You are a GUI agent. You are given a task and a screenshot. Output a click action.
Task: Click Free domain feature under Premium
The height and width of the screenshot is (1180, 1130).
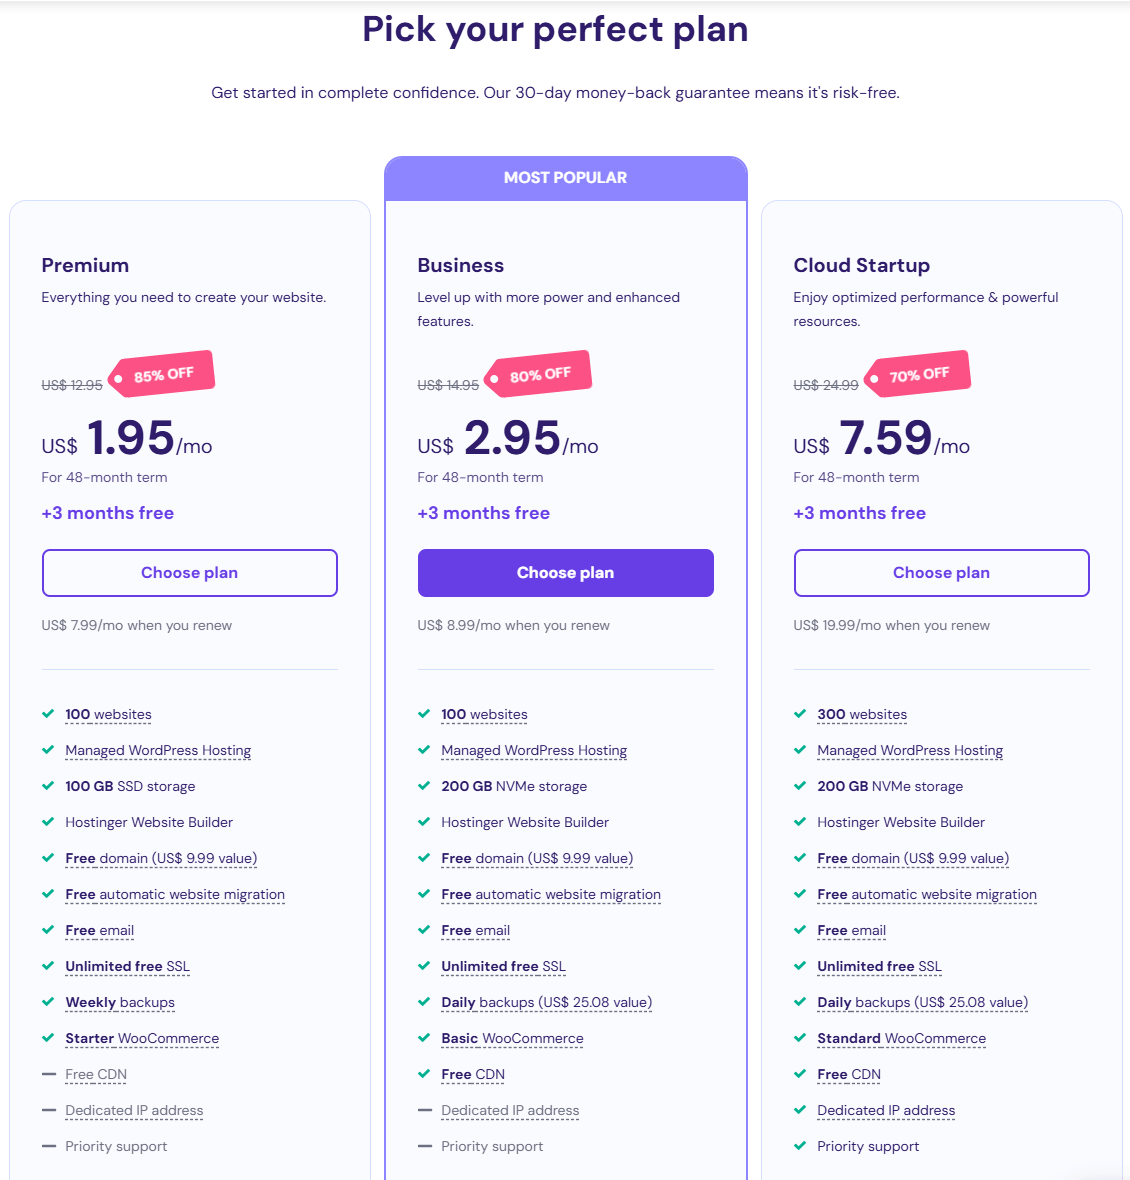pyautogui.click(x=161, y=858)
